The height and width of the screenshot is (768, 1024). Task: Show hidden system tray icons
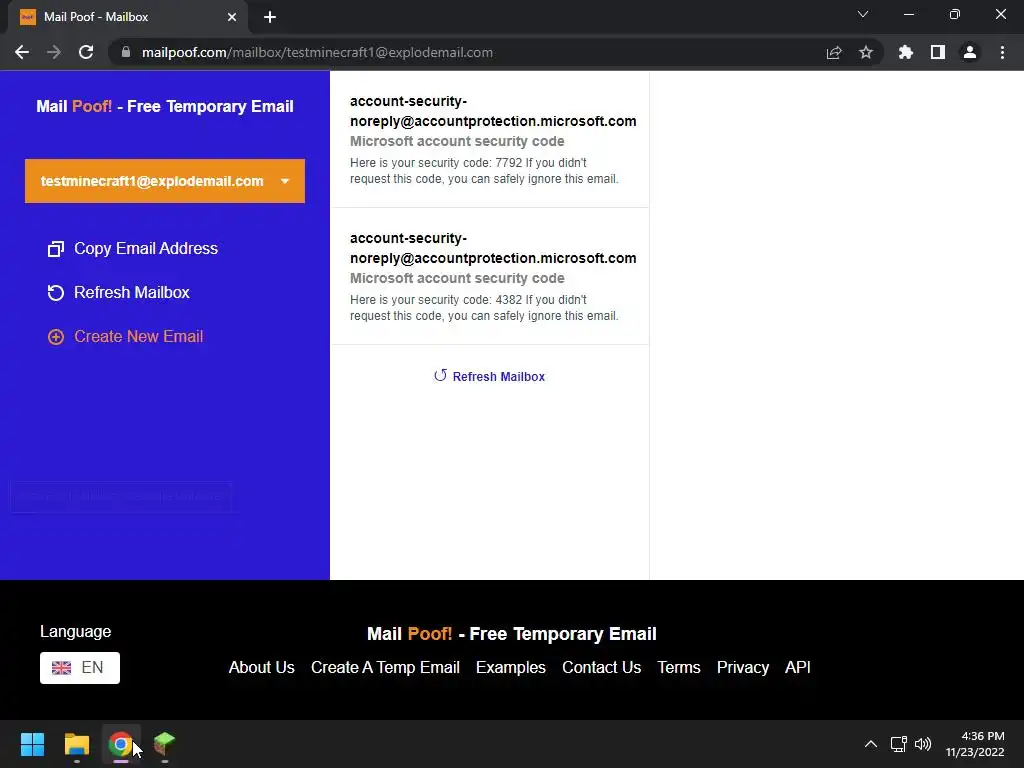tap(871, 744)
